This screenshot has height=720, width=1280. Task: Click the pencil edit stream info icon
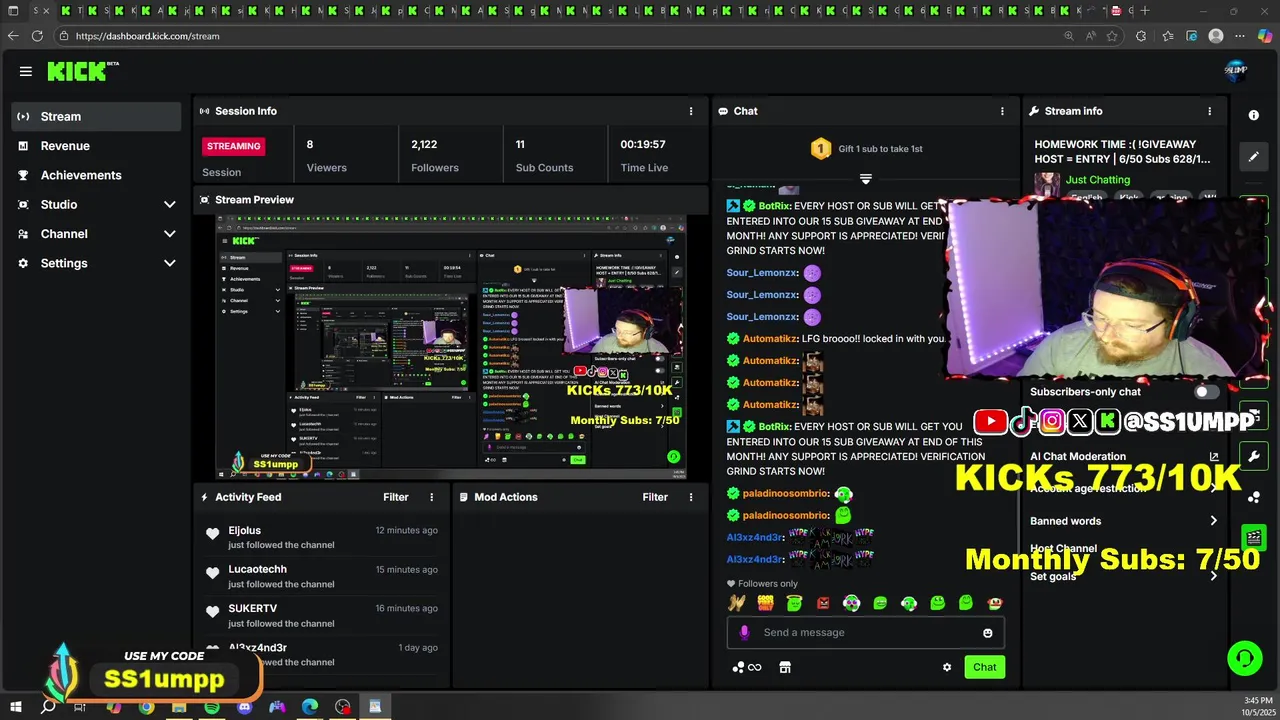[x=1254, y=157]
